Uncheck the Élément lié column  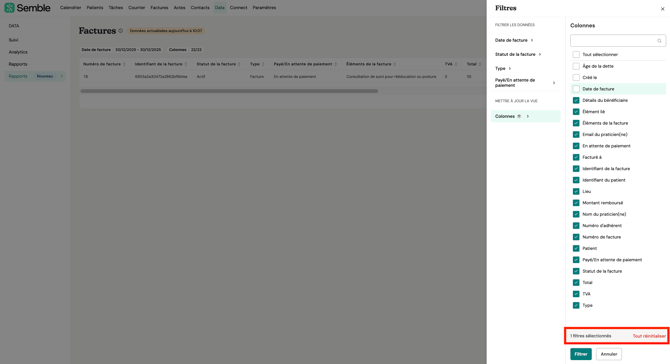pyautogui.click(x=576, y=112)
